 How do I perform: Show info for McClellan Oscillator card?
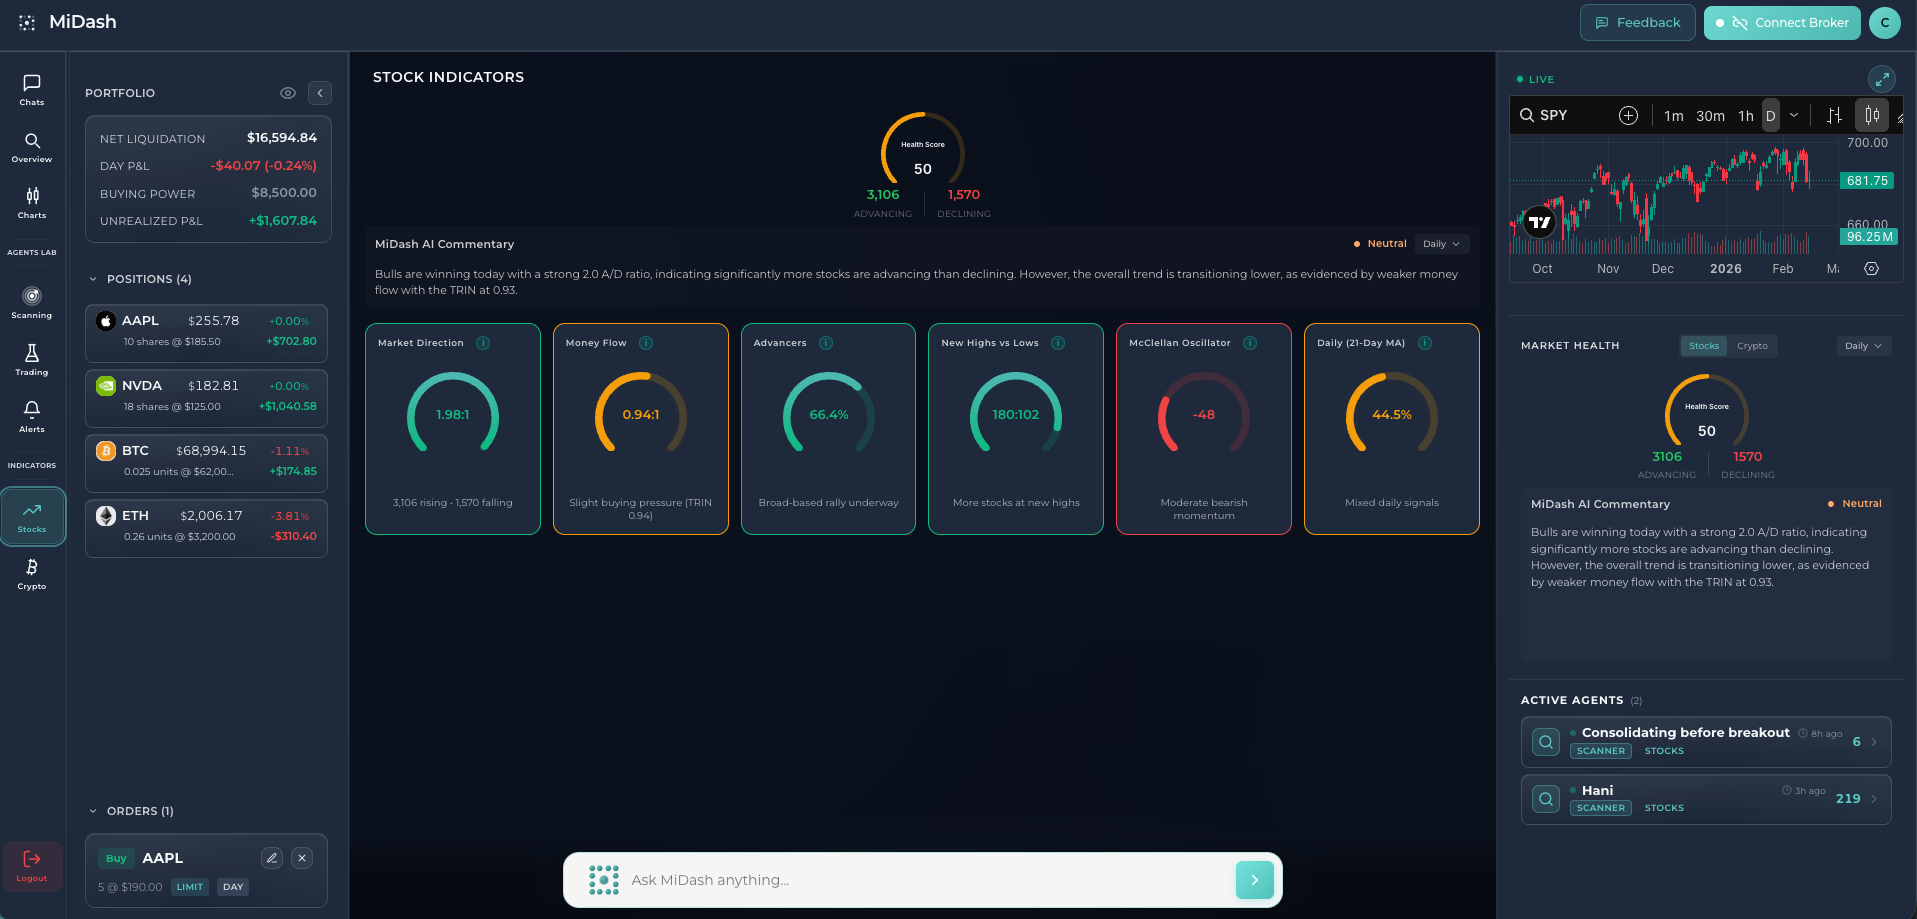click(1250, 343)
